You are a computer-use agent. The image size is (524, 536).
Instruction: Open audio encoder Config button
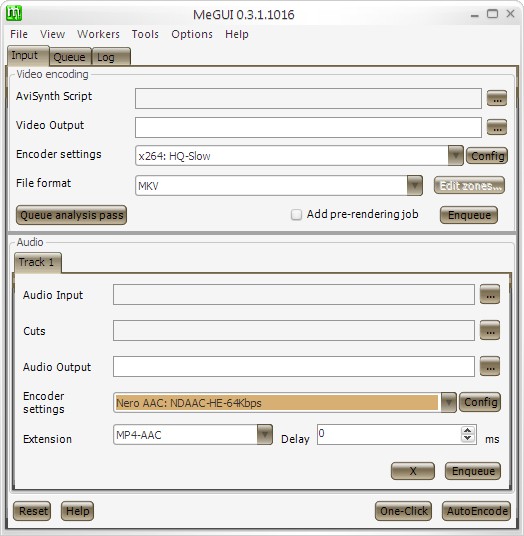(x=480, y=402)
